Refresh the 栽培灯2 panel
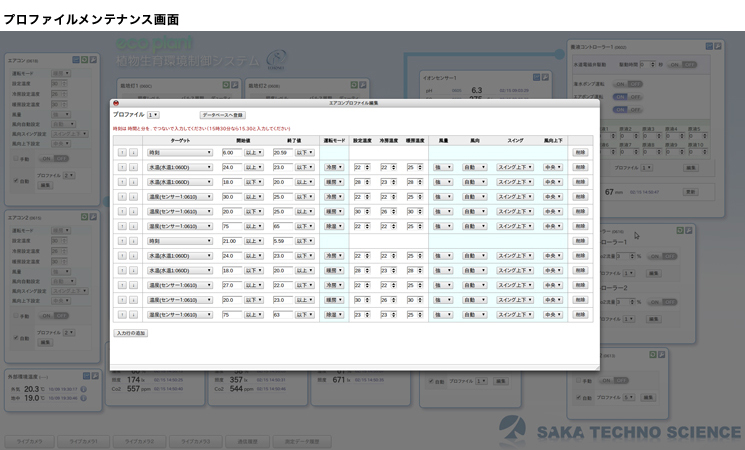Viewport: 745px width, 450px height. 353,85
